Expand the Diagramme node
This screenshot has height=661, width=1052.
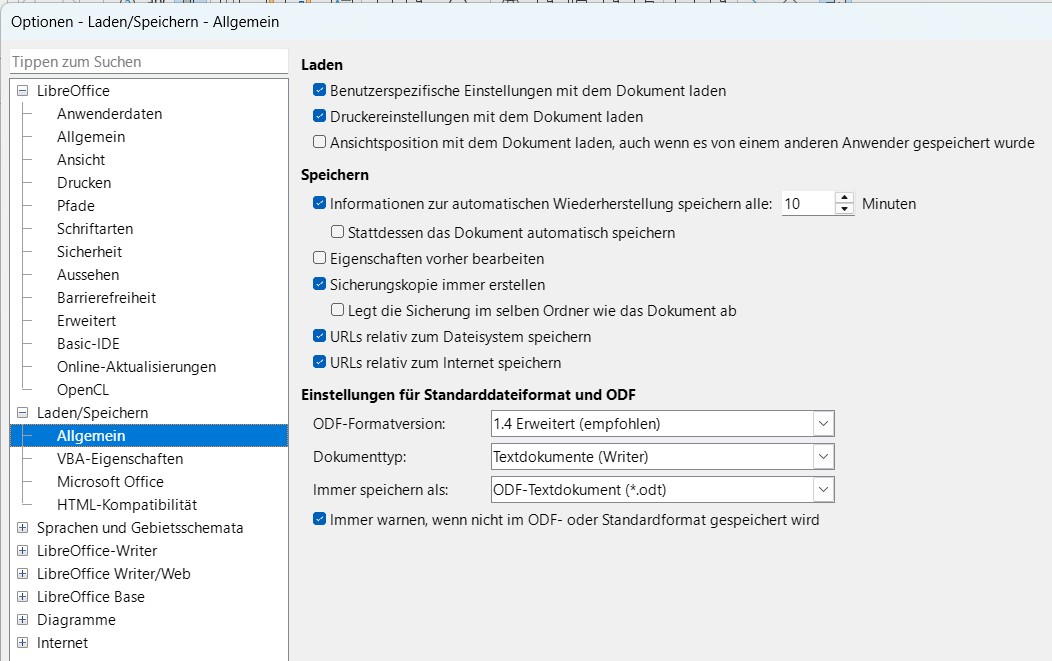tap(22, 619)
